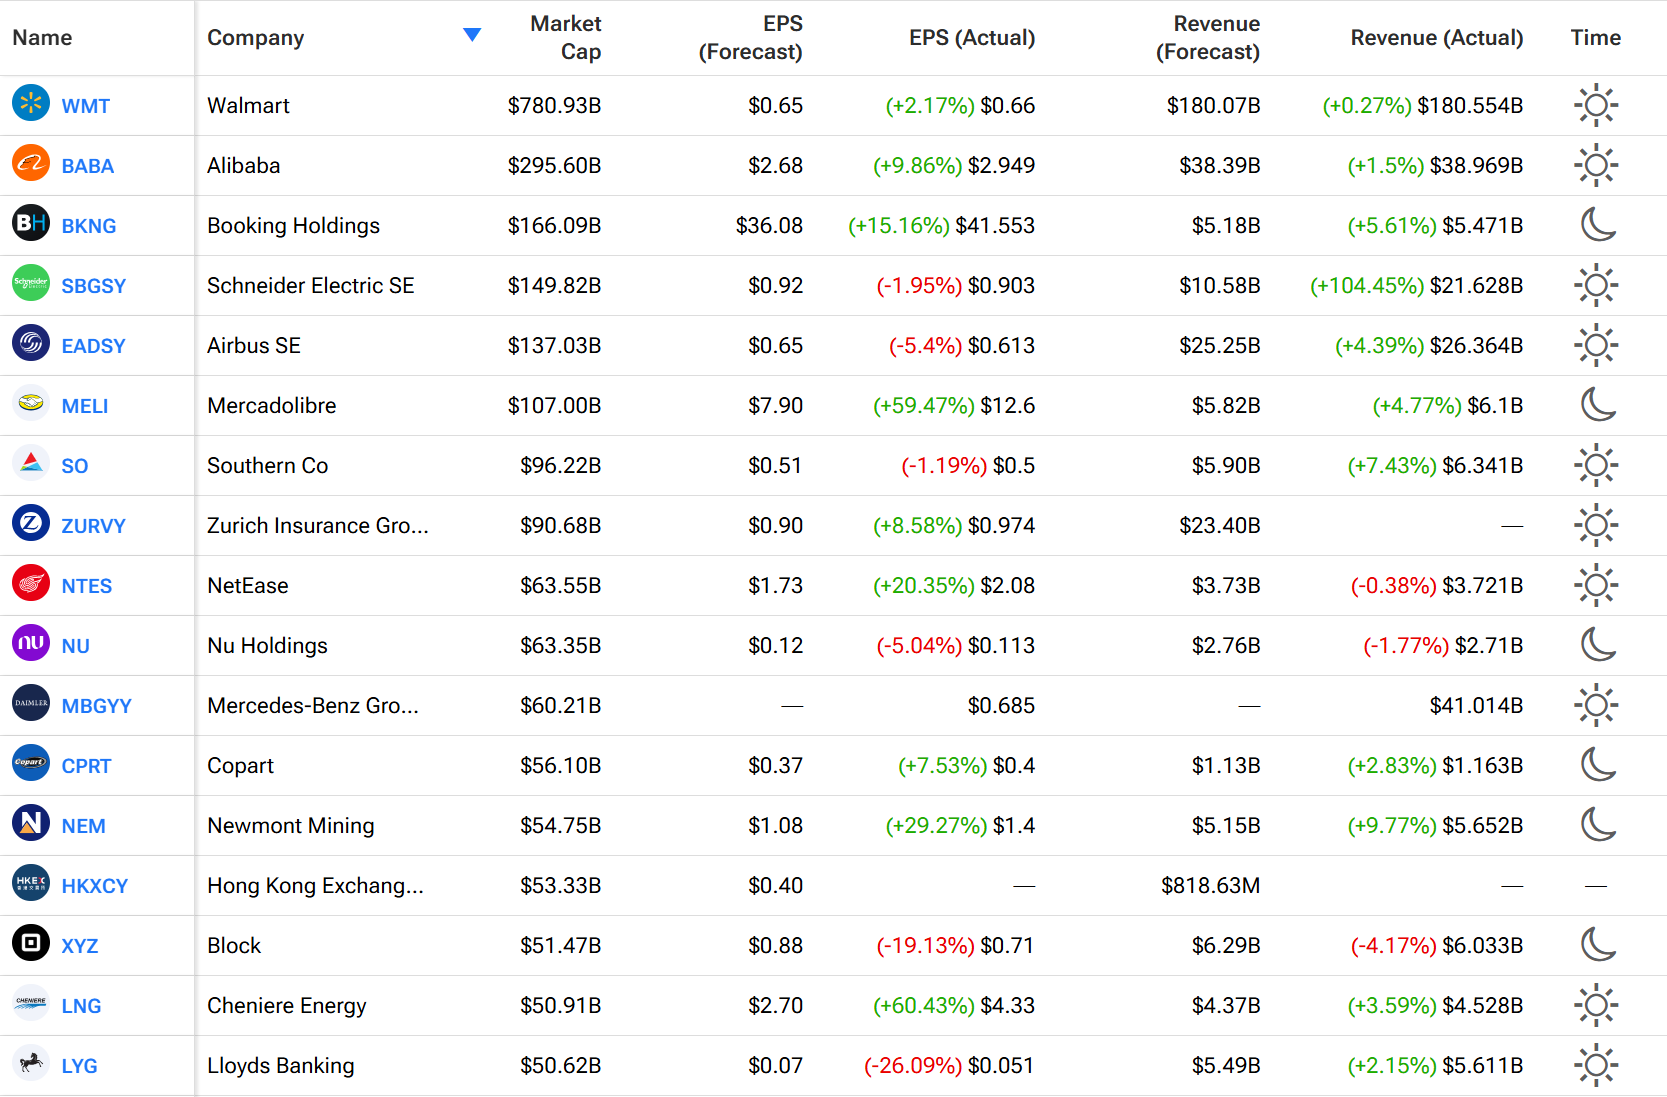Image resolution: width=1667 pixels, height=1097 pixels.
Task: Open the XYZ ticker link
Action: pos(79,946)
